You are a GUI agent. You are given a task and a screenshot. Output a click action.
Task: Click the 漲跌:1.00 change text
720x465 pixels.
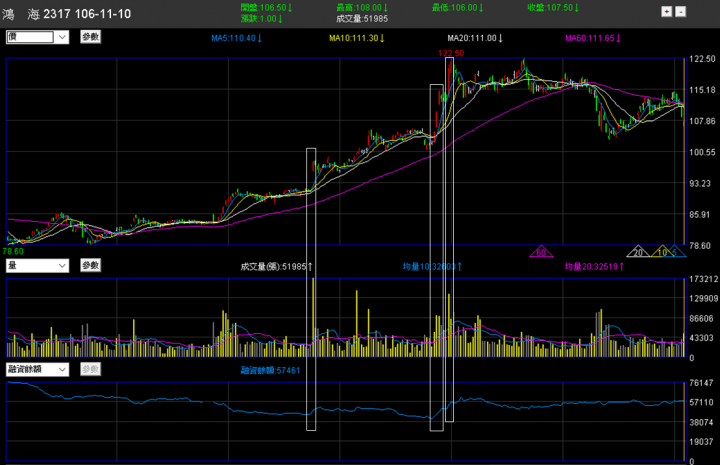click(261, 19)
